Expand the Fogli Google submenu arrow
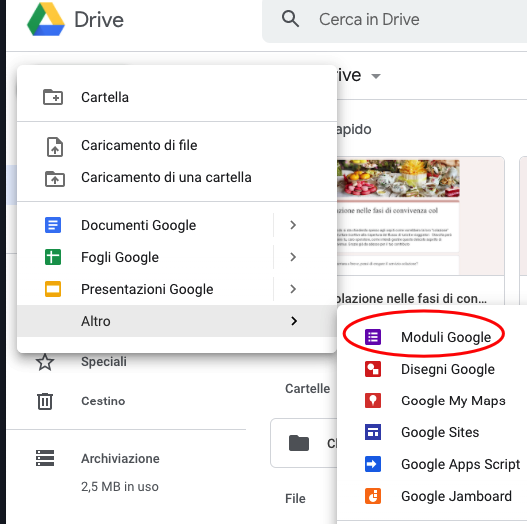The image size is (527, 524). click(293, 257)
